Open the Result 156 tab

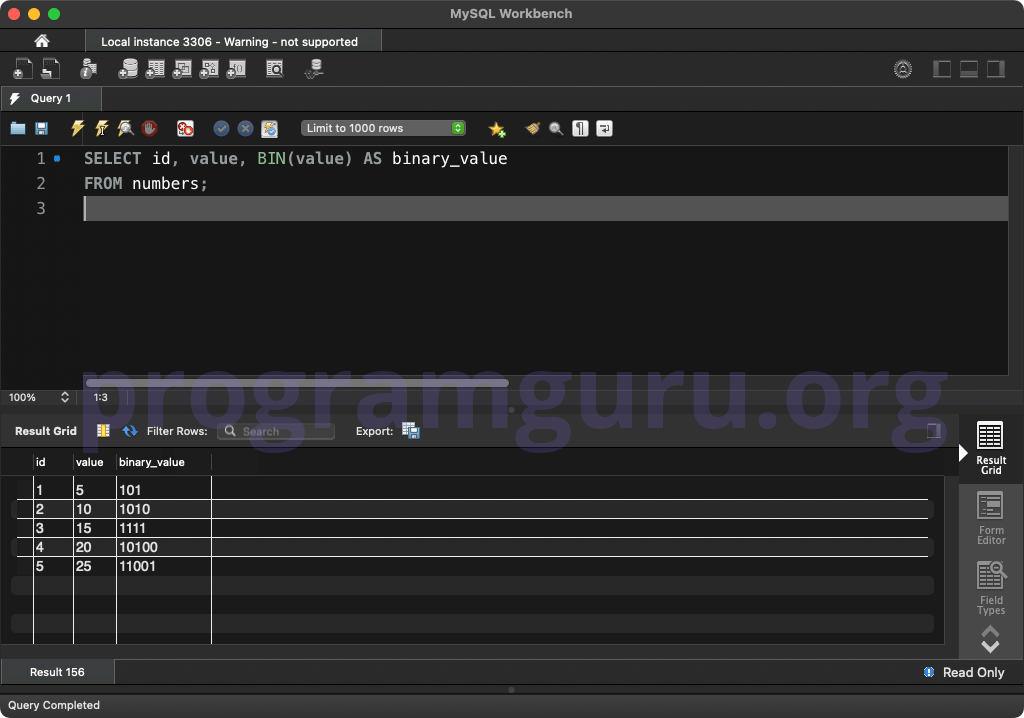[57, 672]
